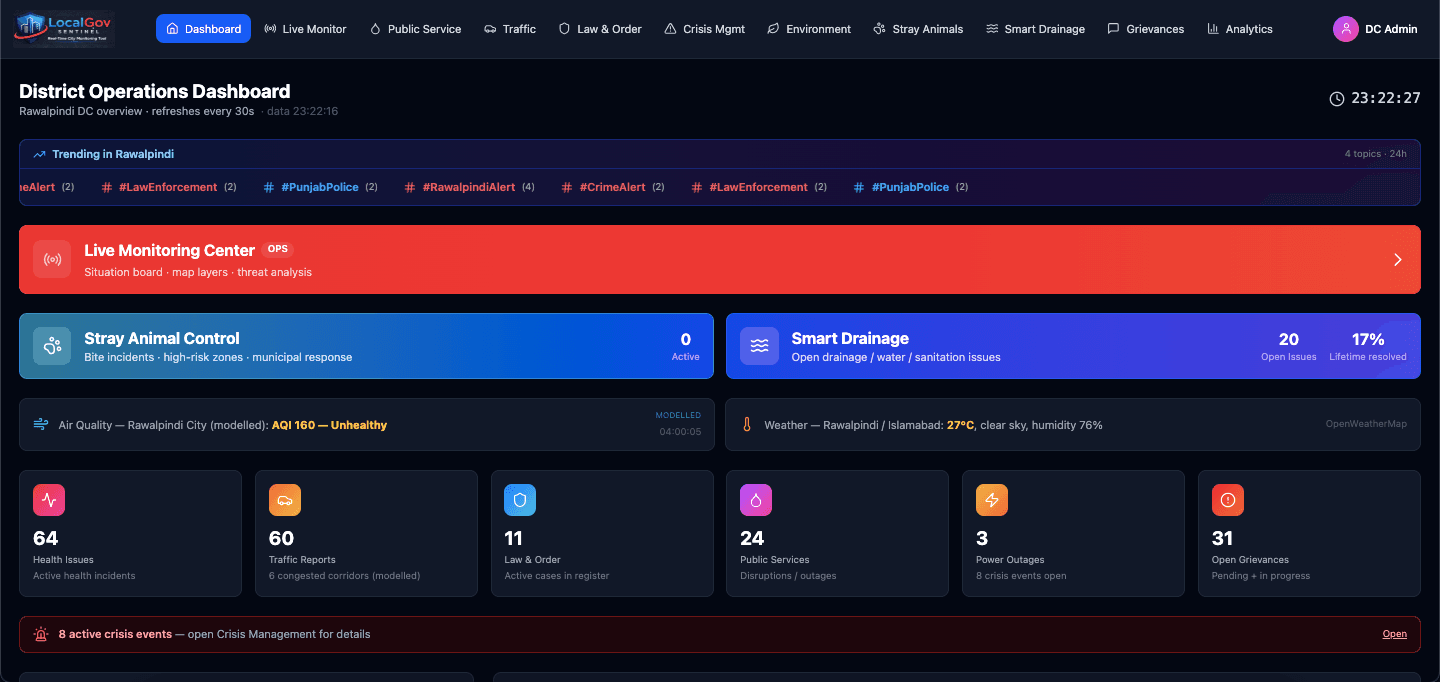The image size is (1440, 682).
Task: Click the trending arrow icon
Action: 40,154
